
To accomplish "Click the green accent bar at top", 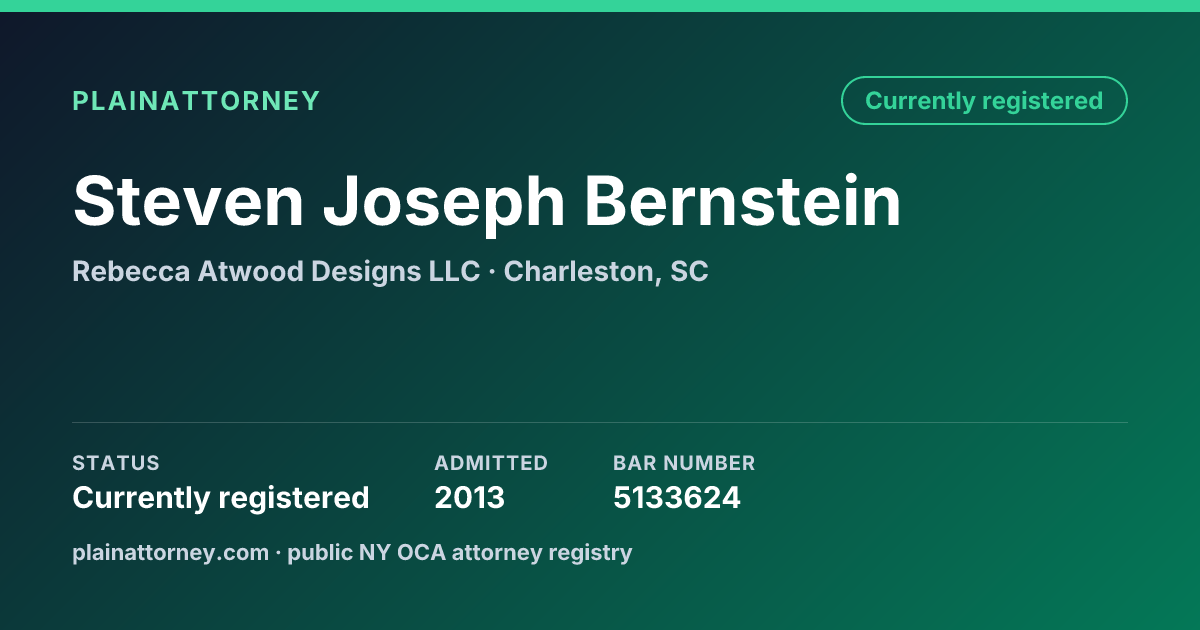I will click(x=600, y=6).
